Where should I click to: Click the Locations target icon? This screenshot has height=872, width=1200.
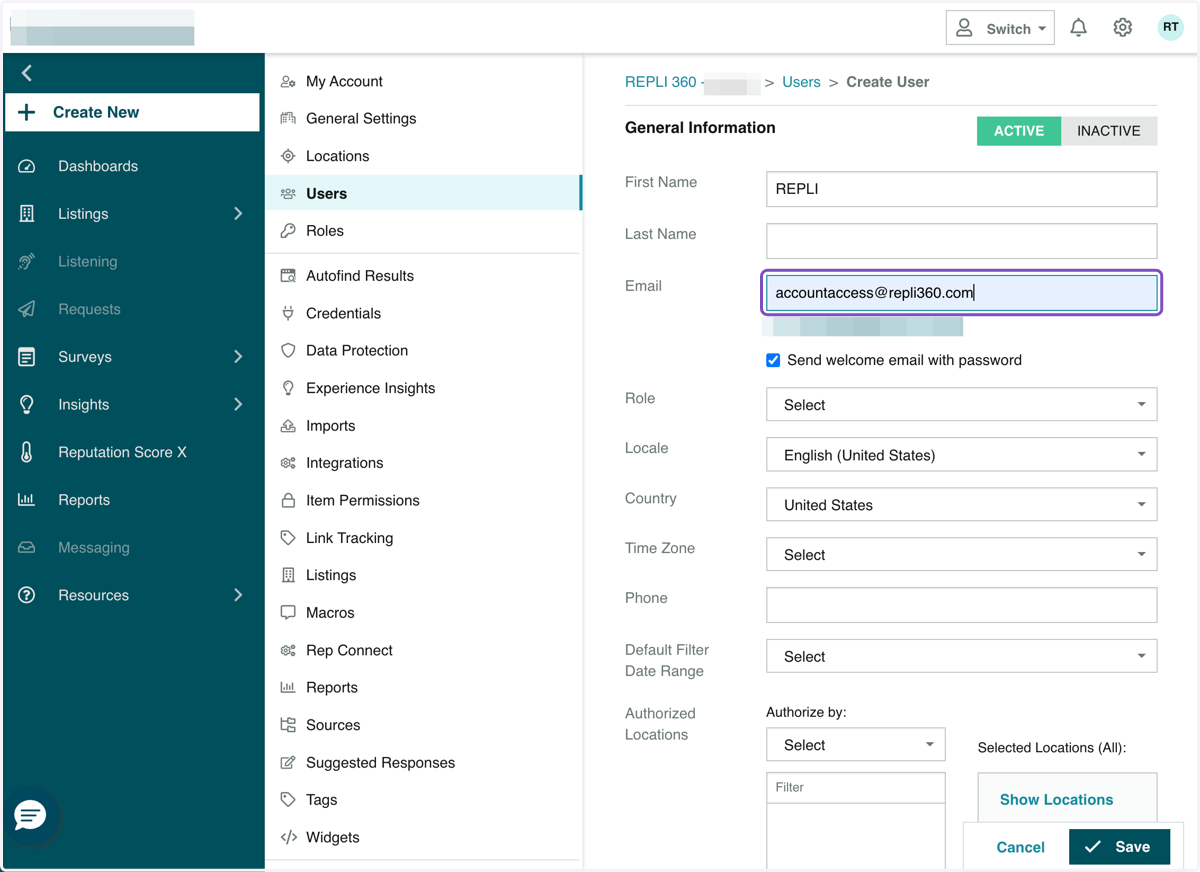click(x=288, y=156)
